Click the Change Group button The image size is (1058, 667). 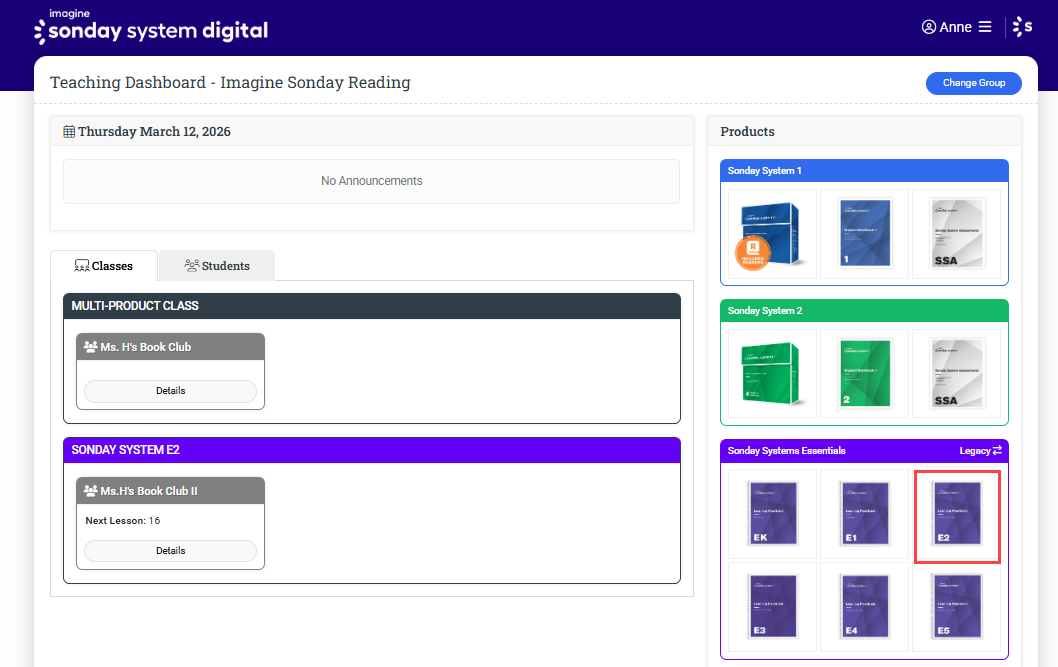point(973,83)
